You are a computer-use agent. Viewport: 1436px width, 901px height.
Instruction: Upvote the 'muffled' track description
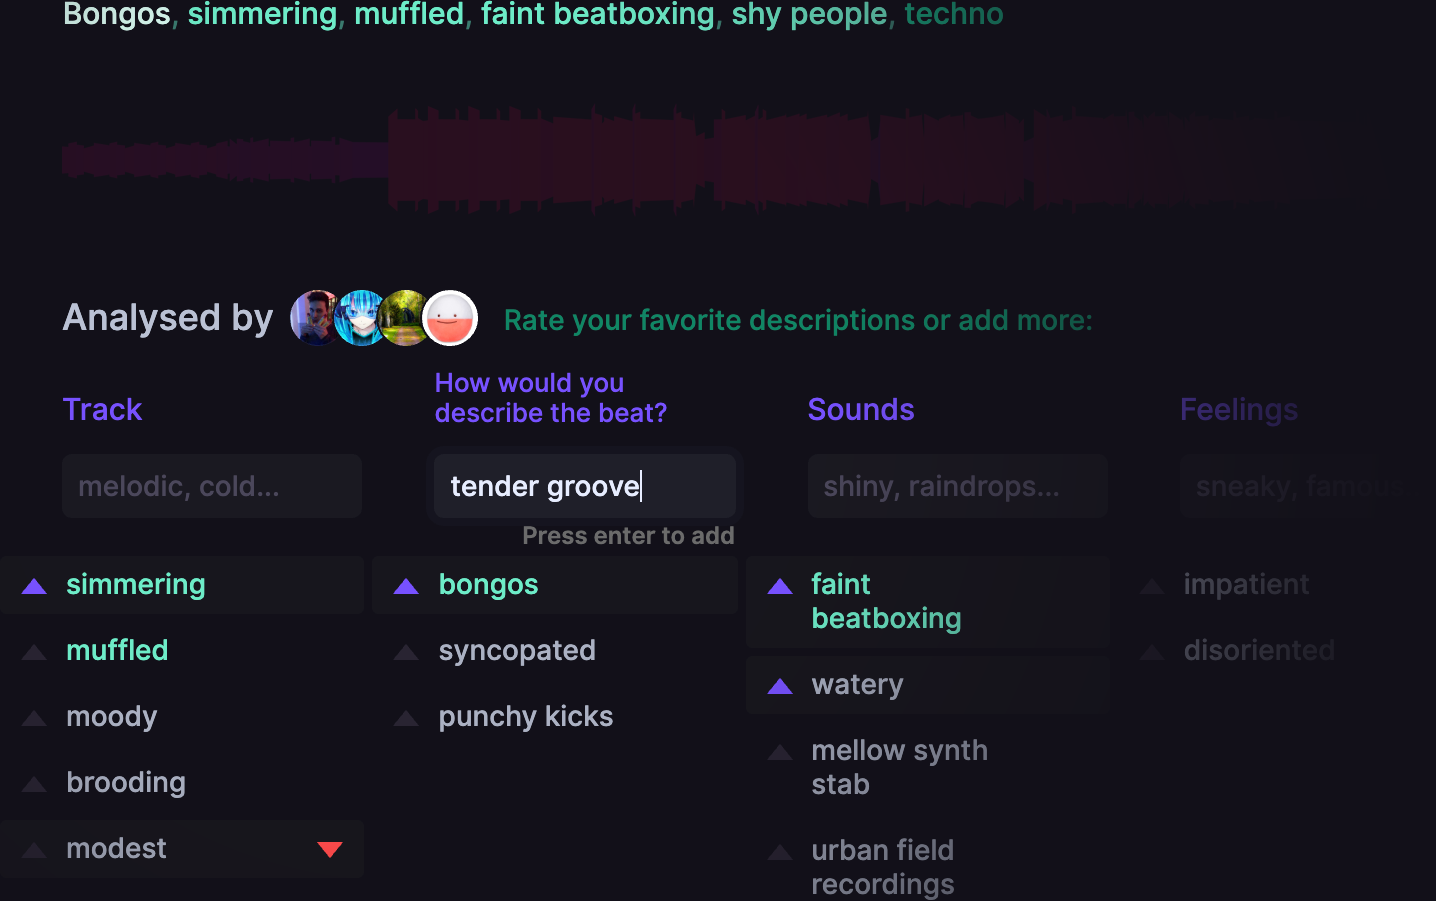click(34, 652)
